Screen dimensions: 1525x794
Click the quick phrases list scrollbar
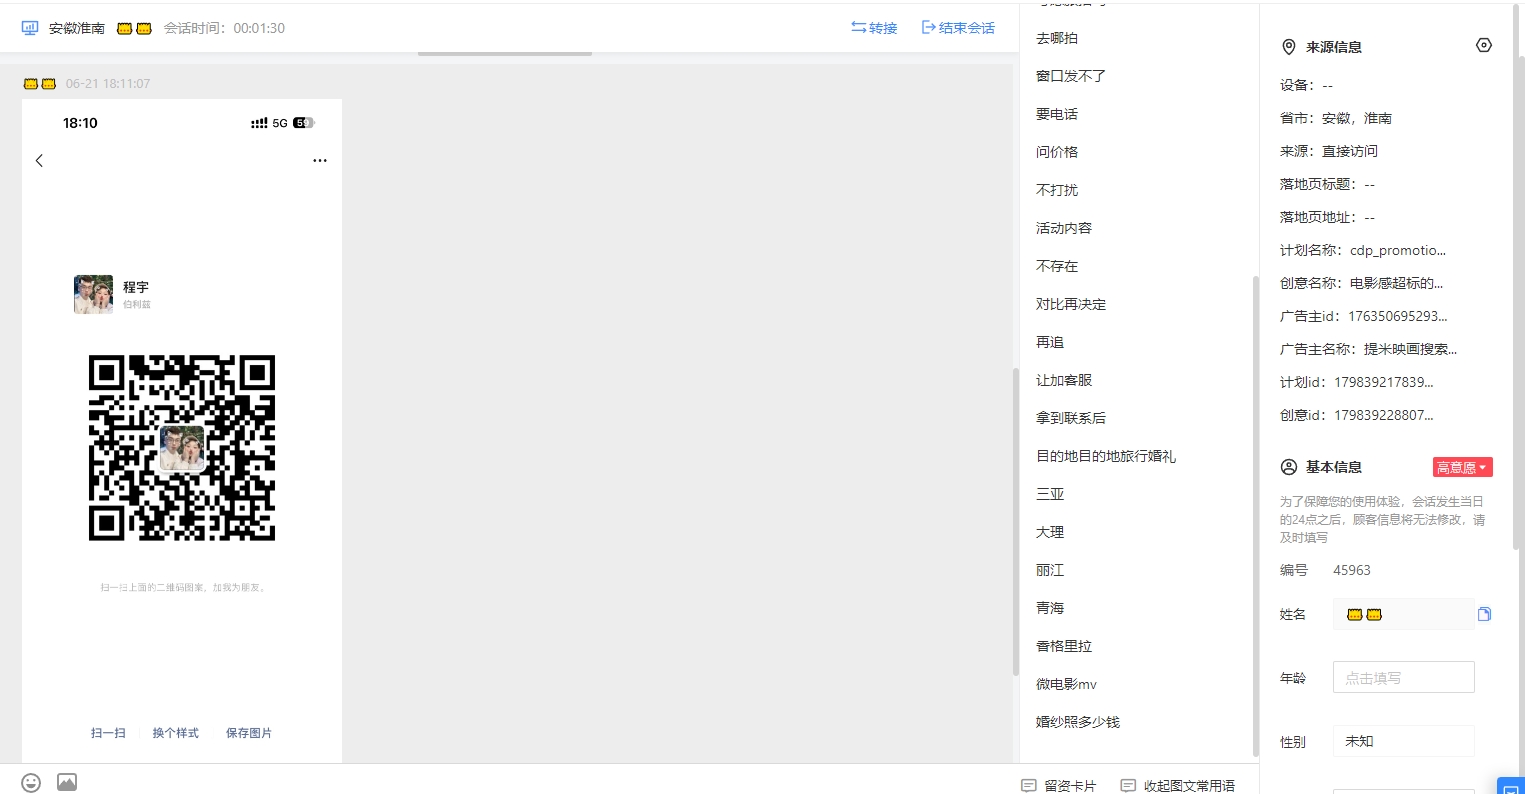coord(1256,515)
